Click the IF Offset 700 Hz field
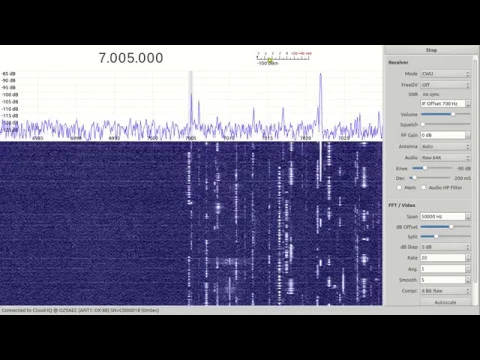The width and height of the screenshot is (480, 360). [443, 104]
